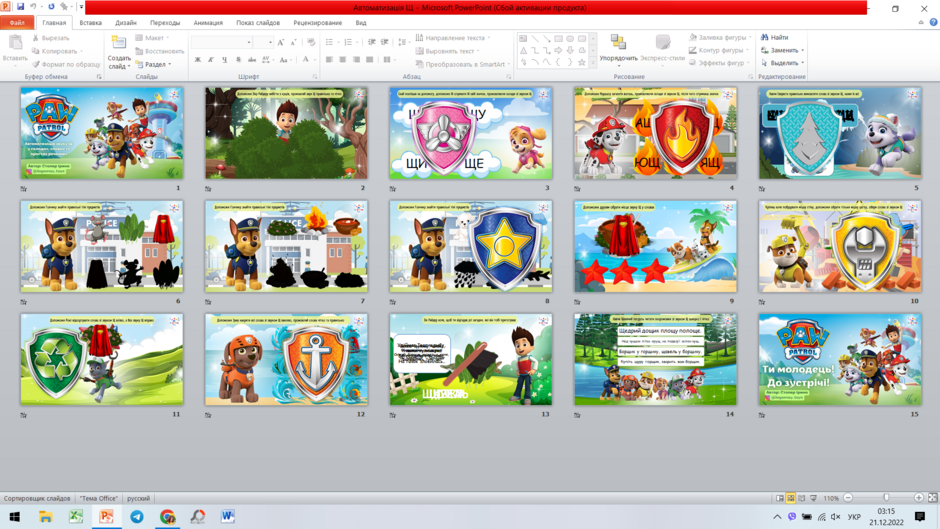Switch to slide sorter view in status bar

coord(791,498)
